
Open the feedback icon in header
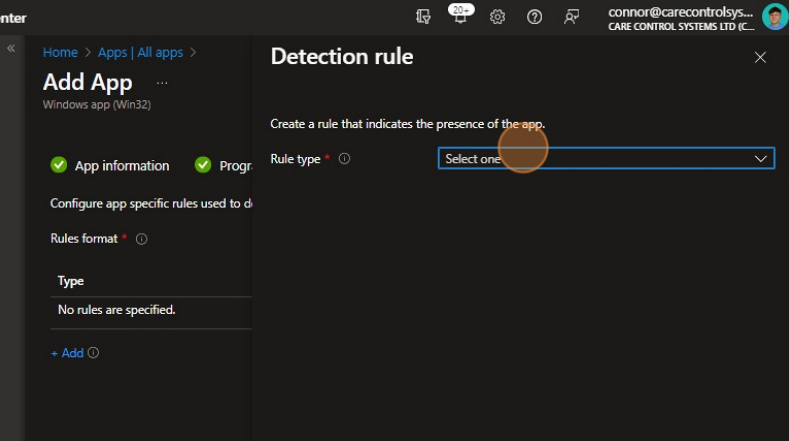(571, 17)
